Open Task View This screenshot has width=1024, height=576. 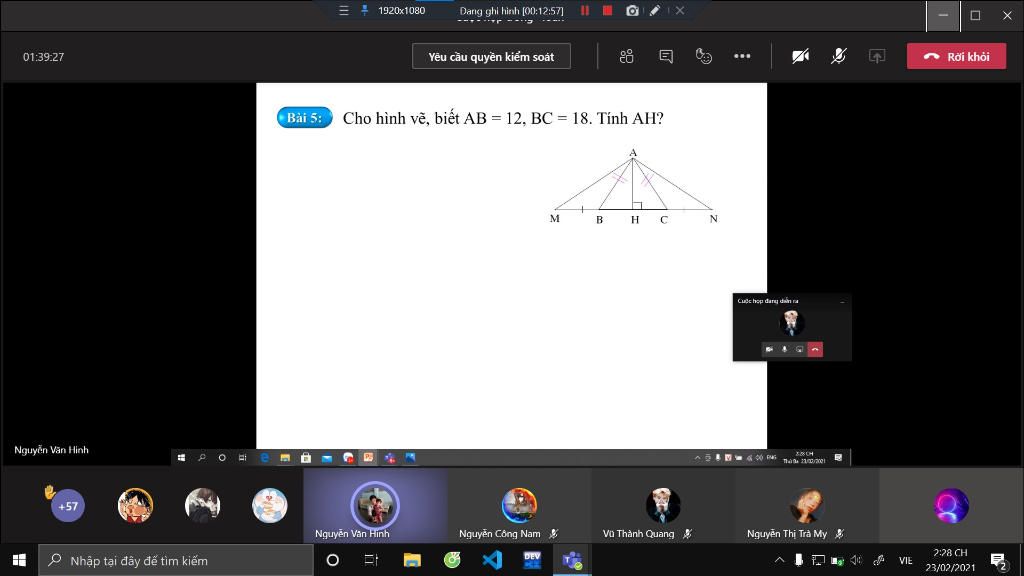(371, 560)
